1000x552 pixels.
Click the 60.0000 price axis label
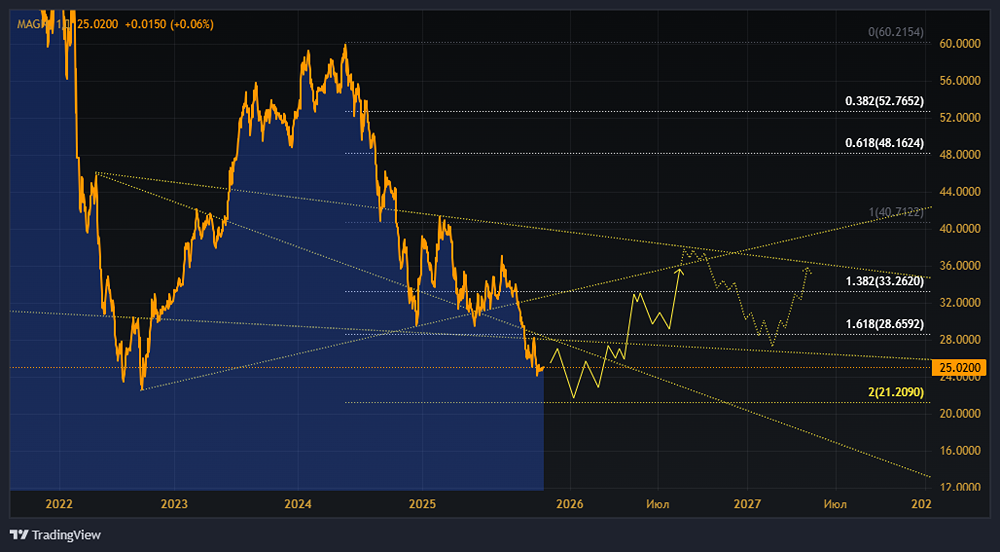(960, 43)
